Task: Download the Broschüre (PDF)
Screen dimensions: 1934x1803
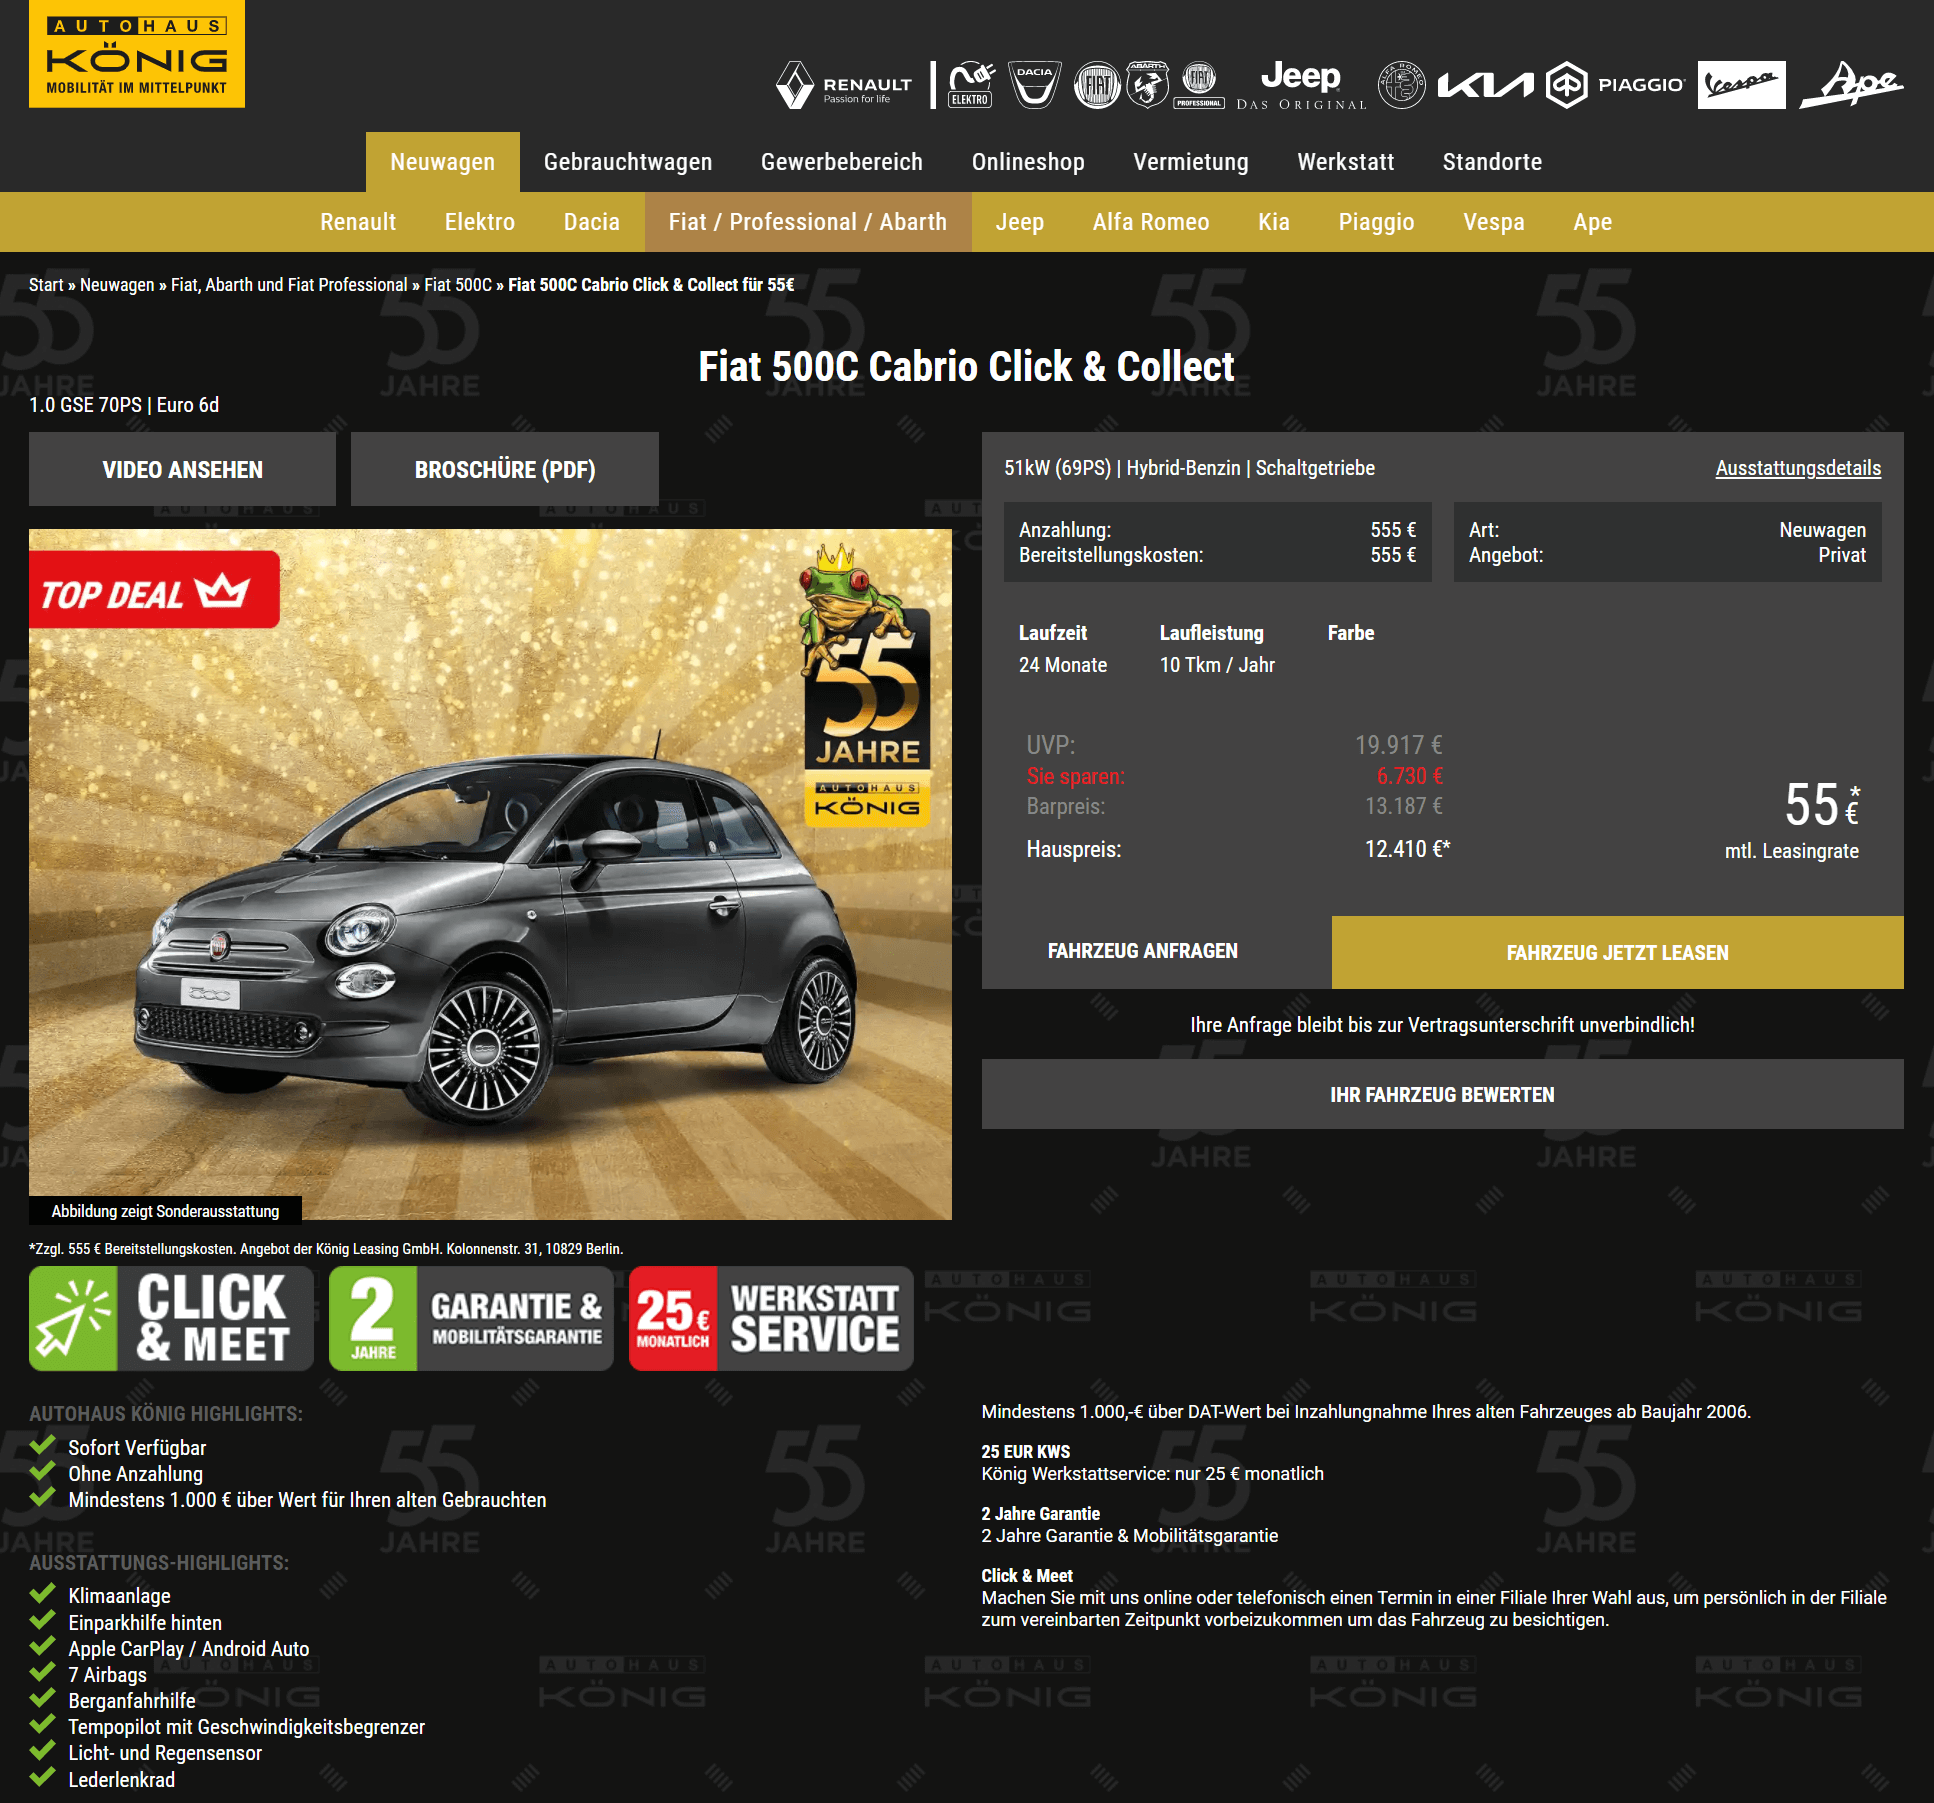Action: click(505, 469)
